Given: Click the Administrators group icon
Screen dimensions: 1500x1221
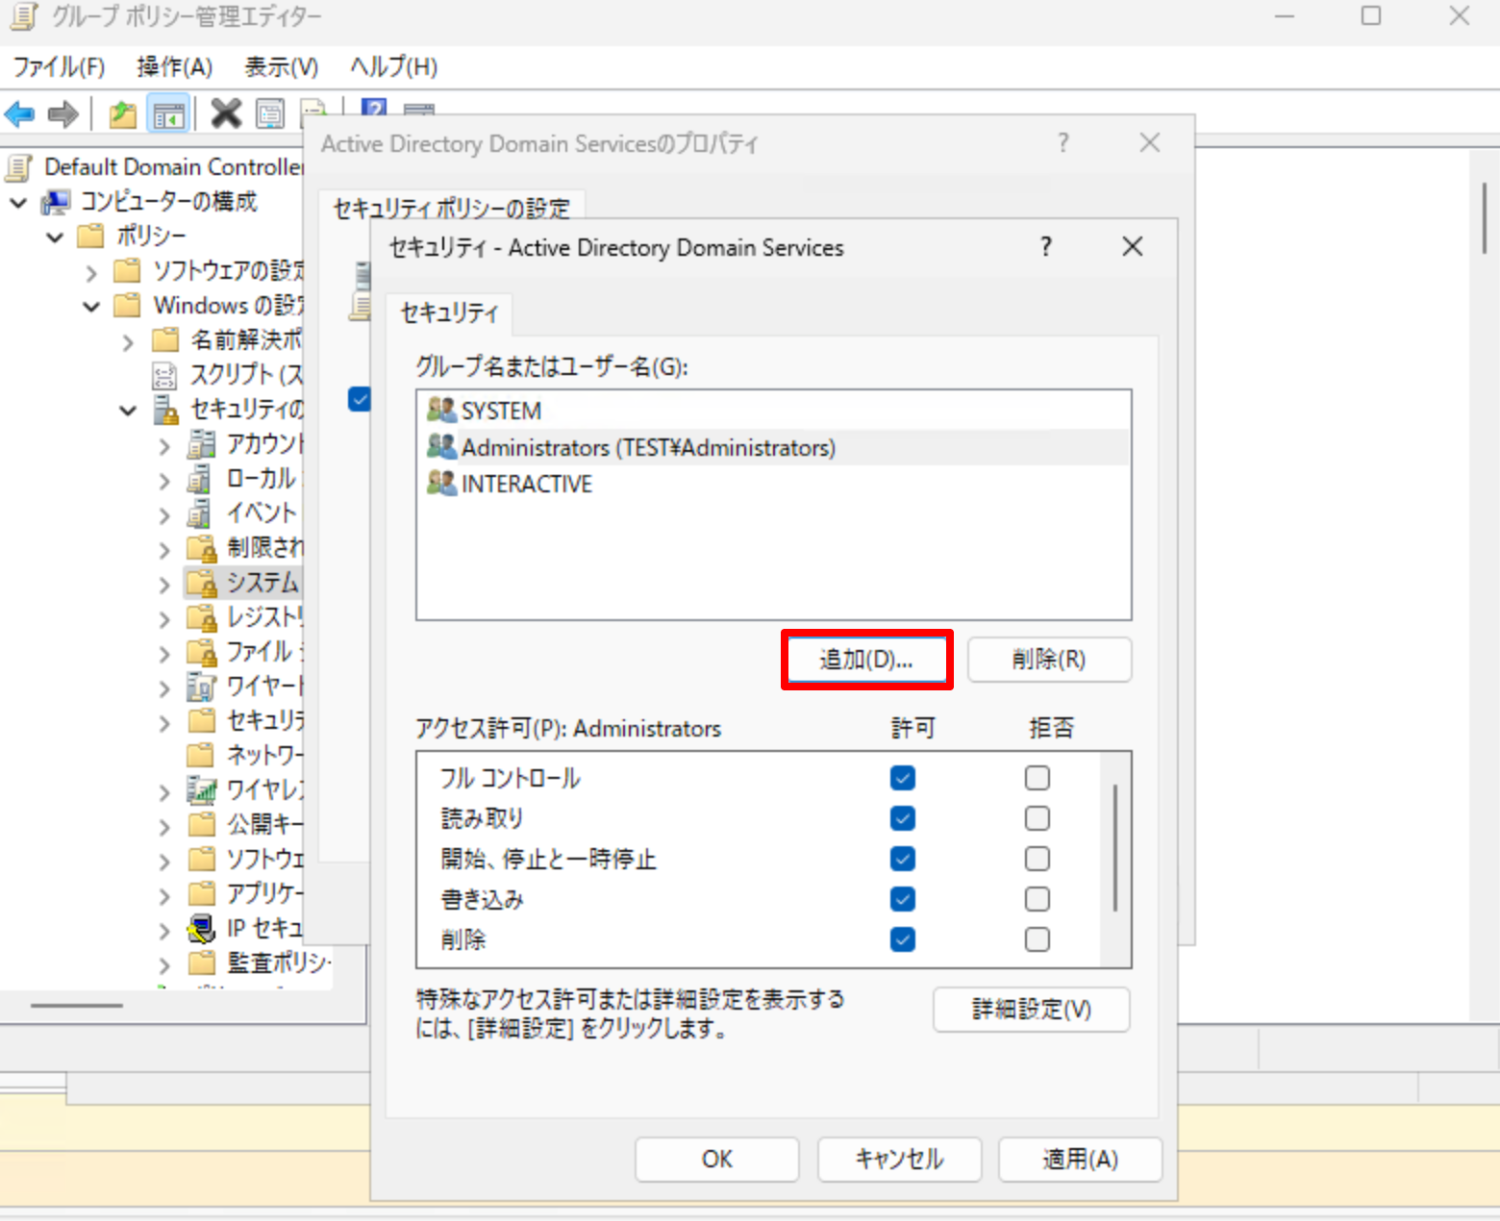Looking at the screenshot, I should [x=441, y=446].
